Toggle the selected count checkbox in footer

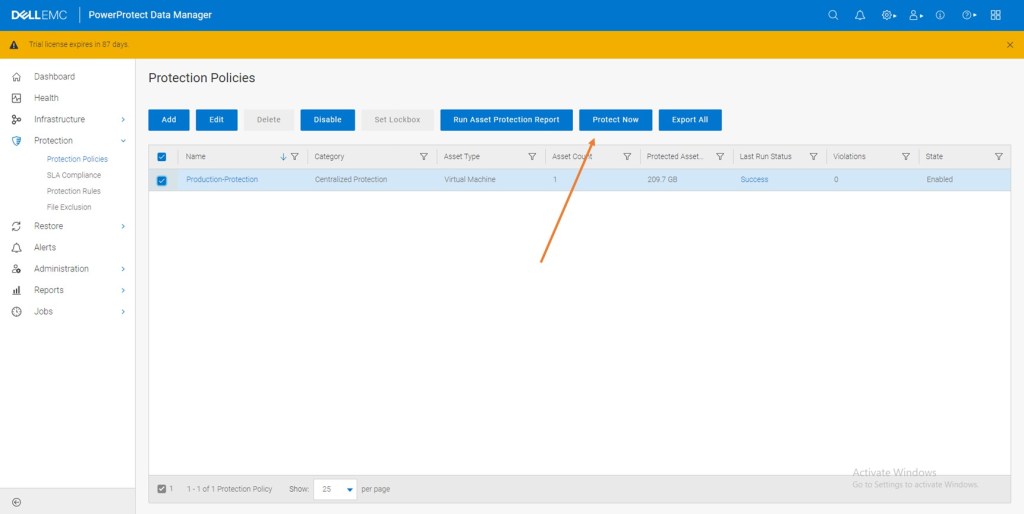pyautogui.click(x=162, y=489)
